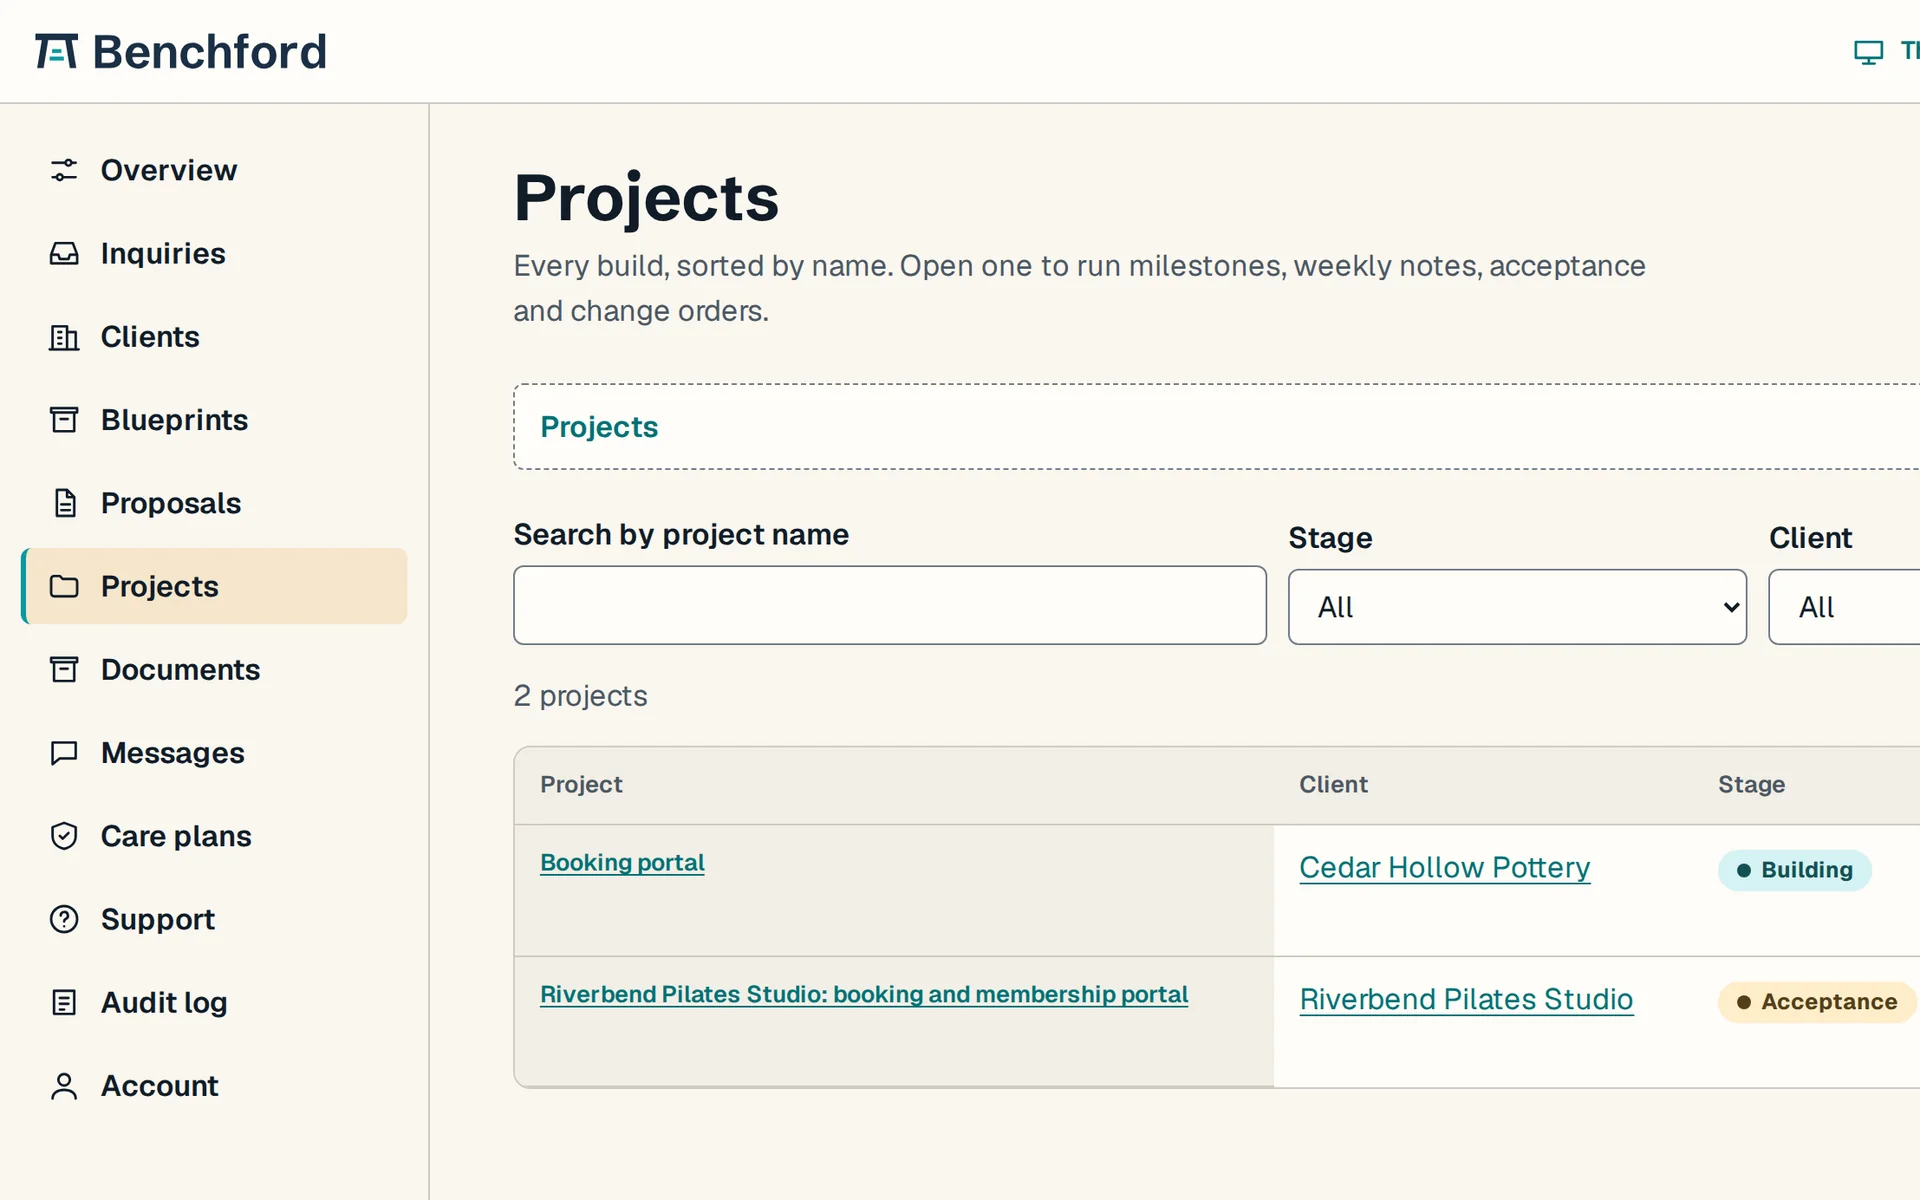Open the Cedar Hollow Pottery client link
Viewport: 1920px width, 1200px height.
click(x=1444, y=868)
